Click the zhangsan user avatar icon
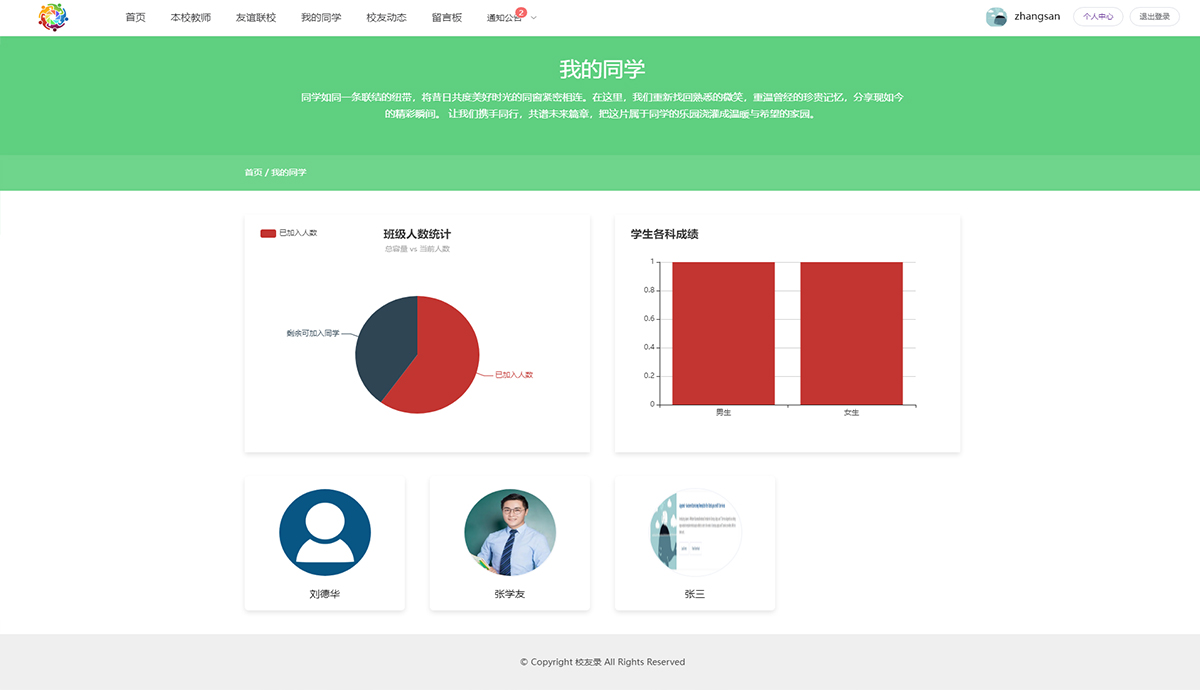The width and height of the screenshot is (1200, 690). pyautogui.click(x=996, y=17)
